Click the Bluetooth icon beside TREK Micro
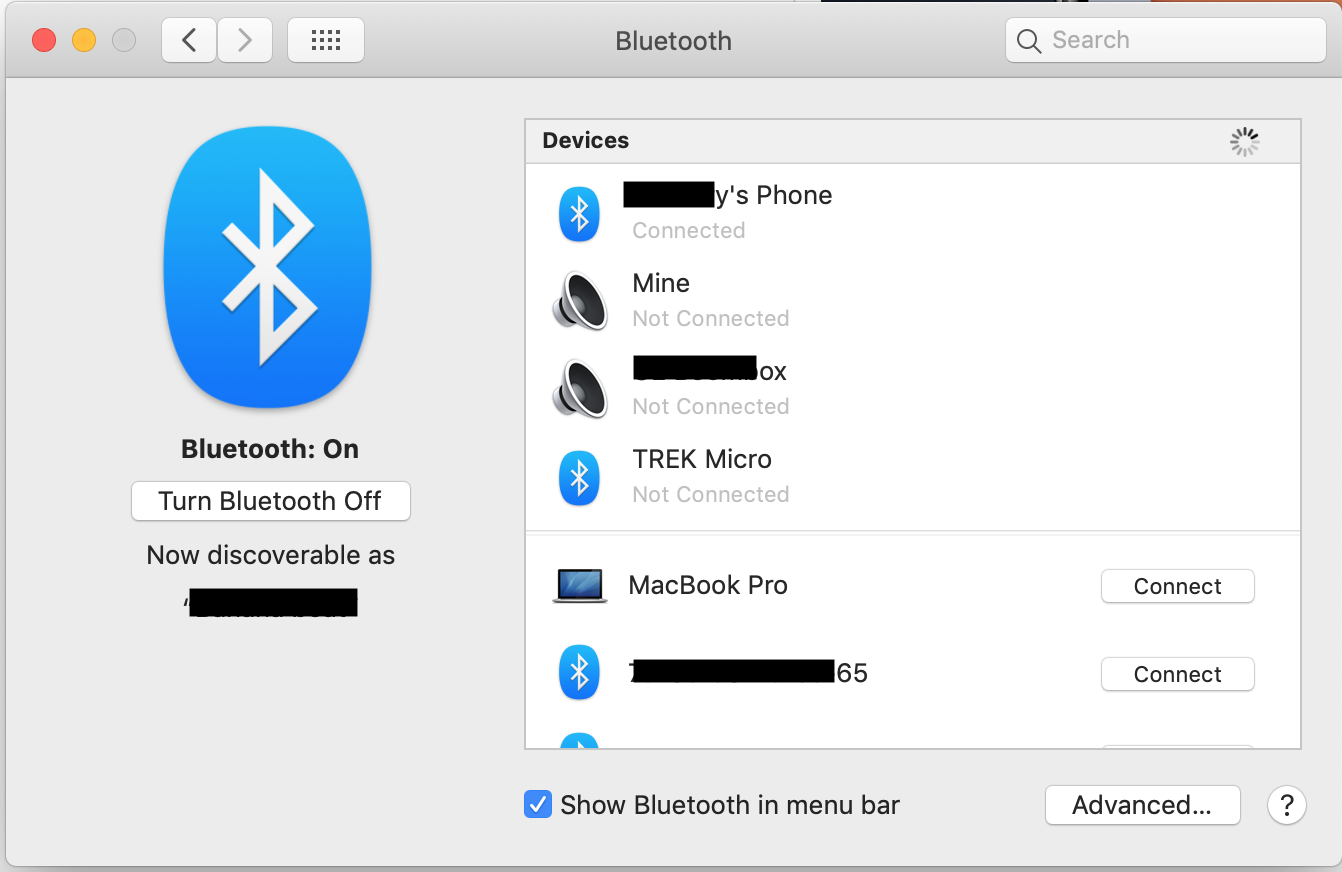This screenshot has height=872, width=1342. (x=579, y=478)
